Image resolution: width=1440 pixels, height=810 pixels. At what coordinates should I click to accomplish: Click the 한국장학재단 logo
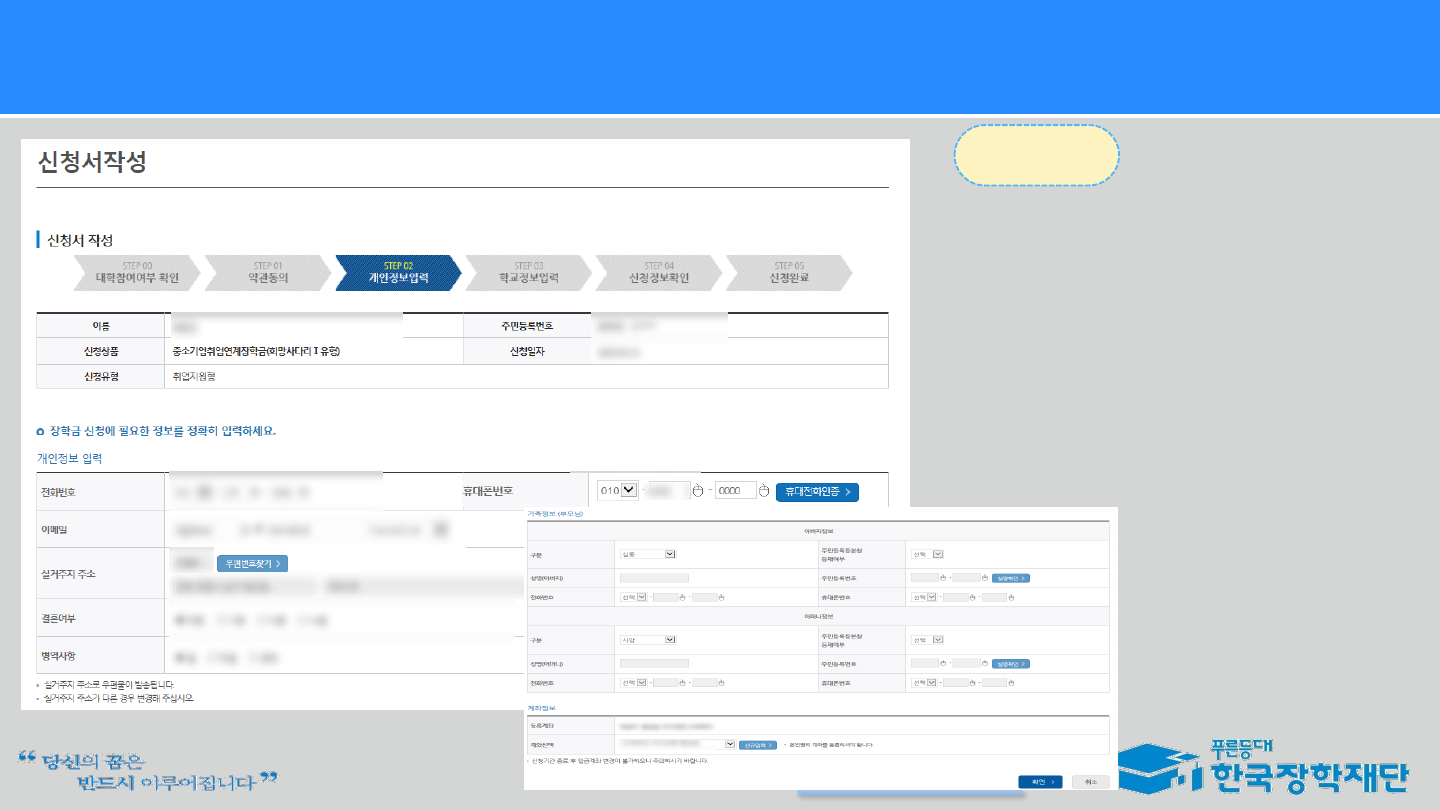pyautogui.click(x=1262, y=767)
